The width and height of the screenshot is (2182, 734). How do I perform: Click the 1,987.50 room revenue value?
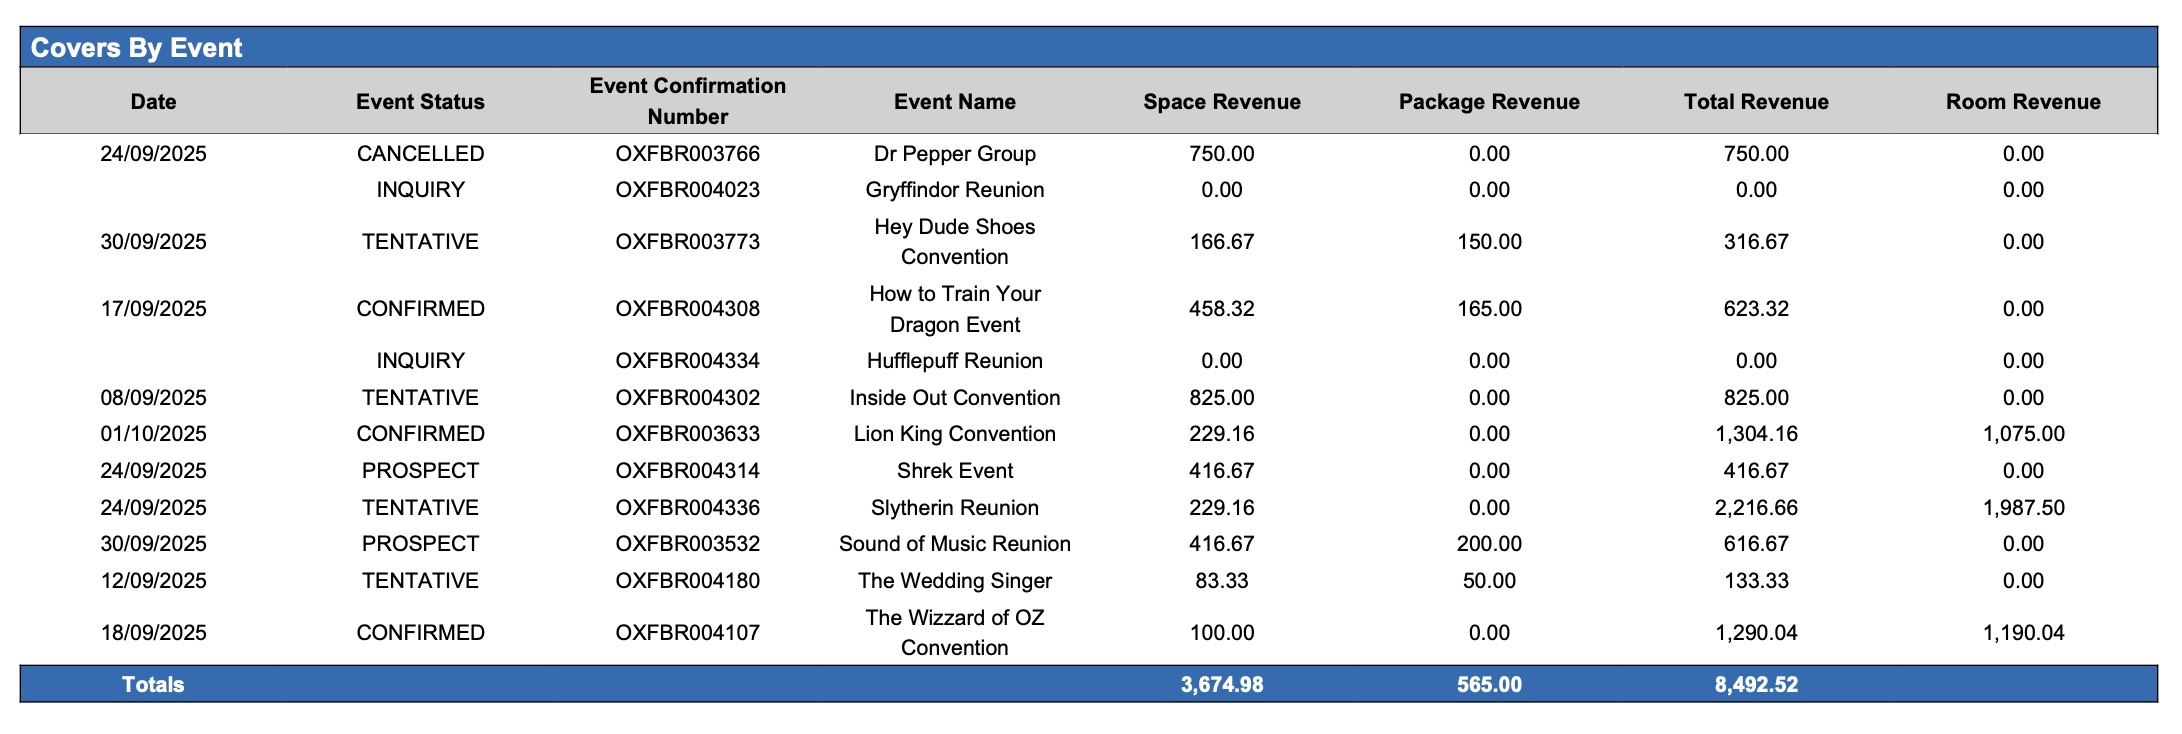(x=2022, y=508)
